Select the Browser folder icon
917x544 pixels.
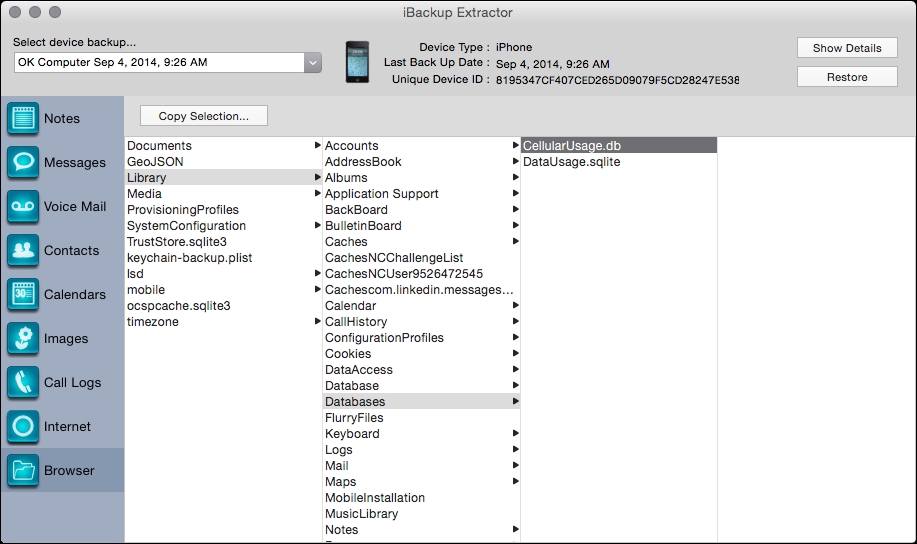pyautogui.click(x=23, y=470)
